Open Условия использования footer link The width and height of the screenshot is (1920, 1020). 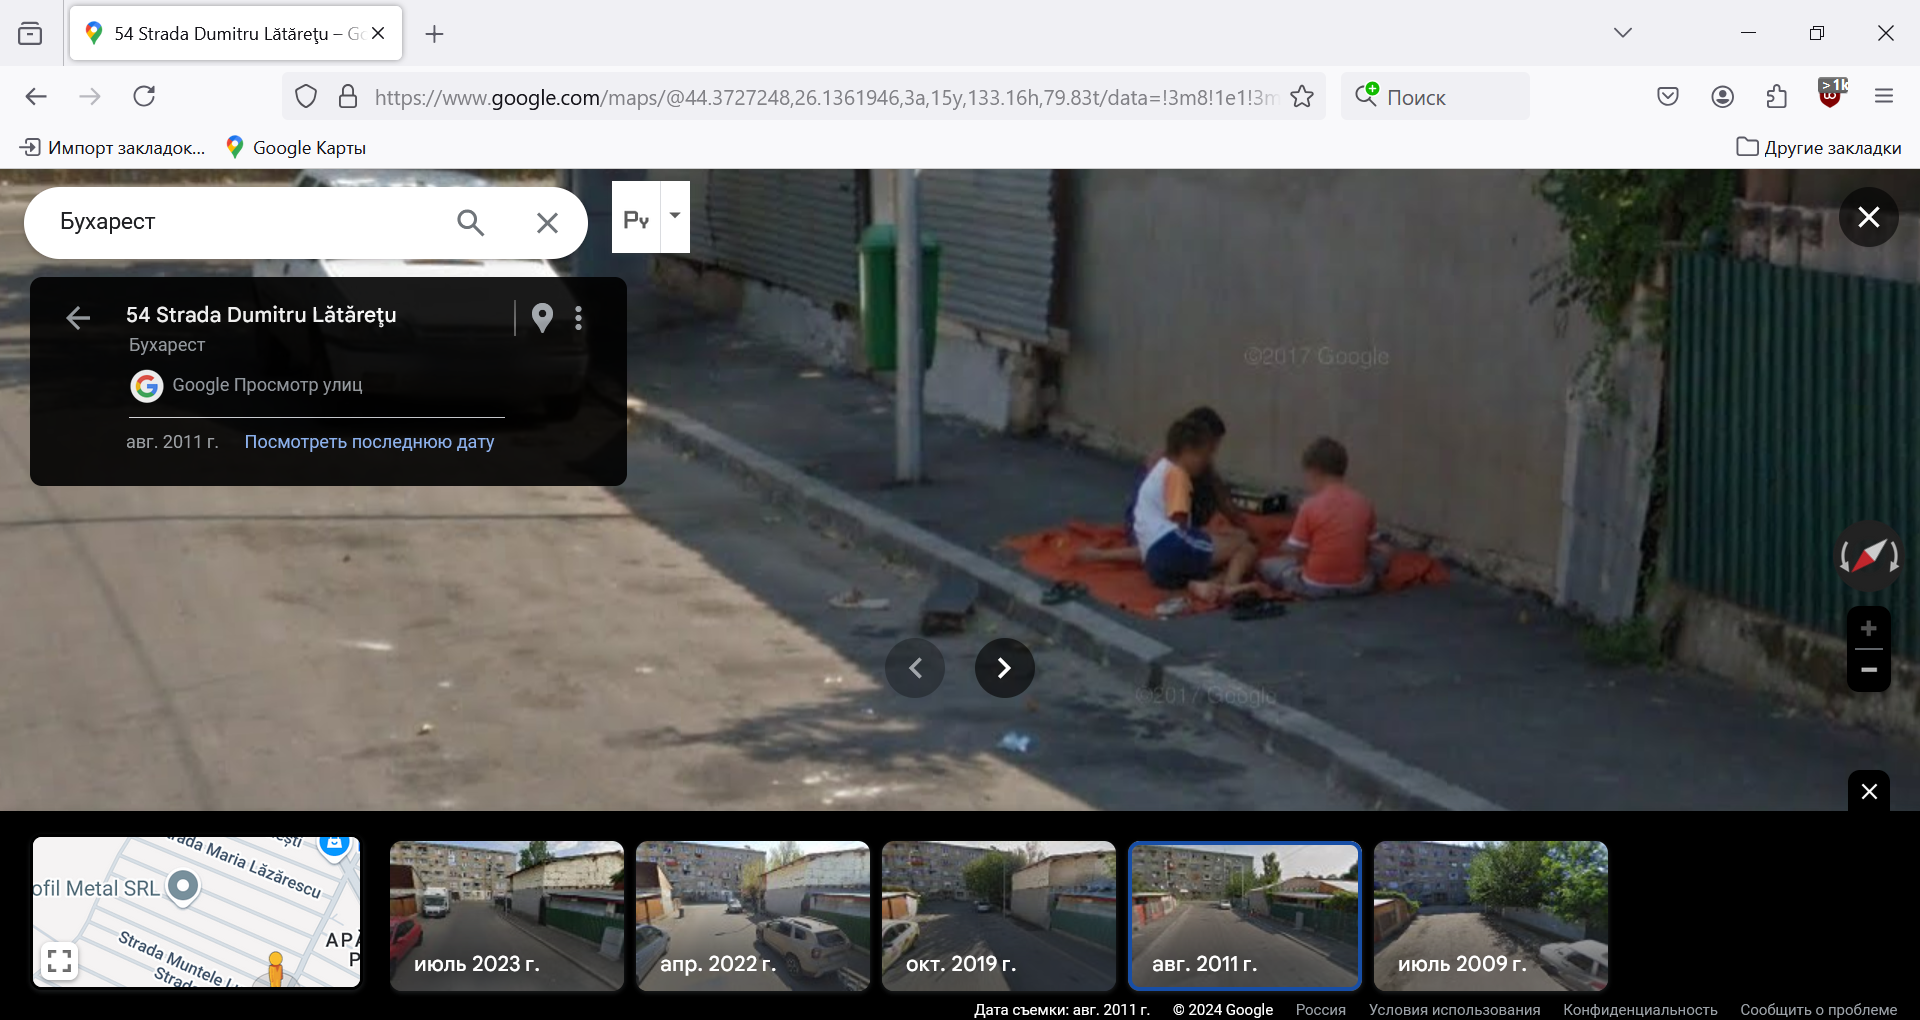1455,1010
